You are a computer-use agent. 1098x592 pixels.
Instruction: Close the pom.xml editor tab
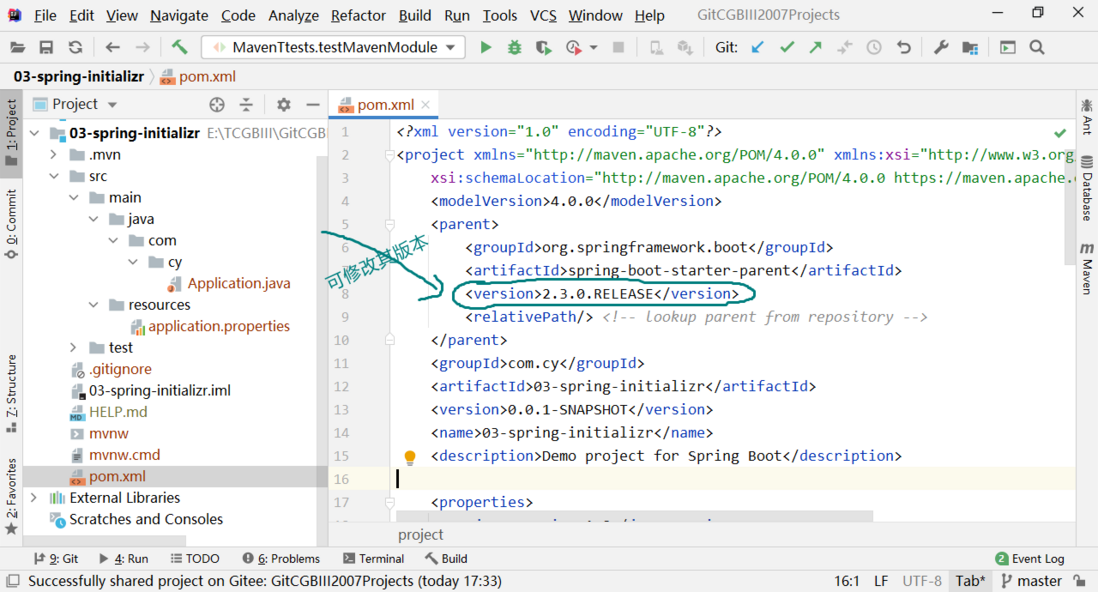[x=426, y=104]
